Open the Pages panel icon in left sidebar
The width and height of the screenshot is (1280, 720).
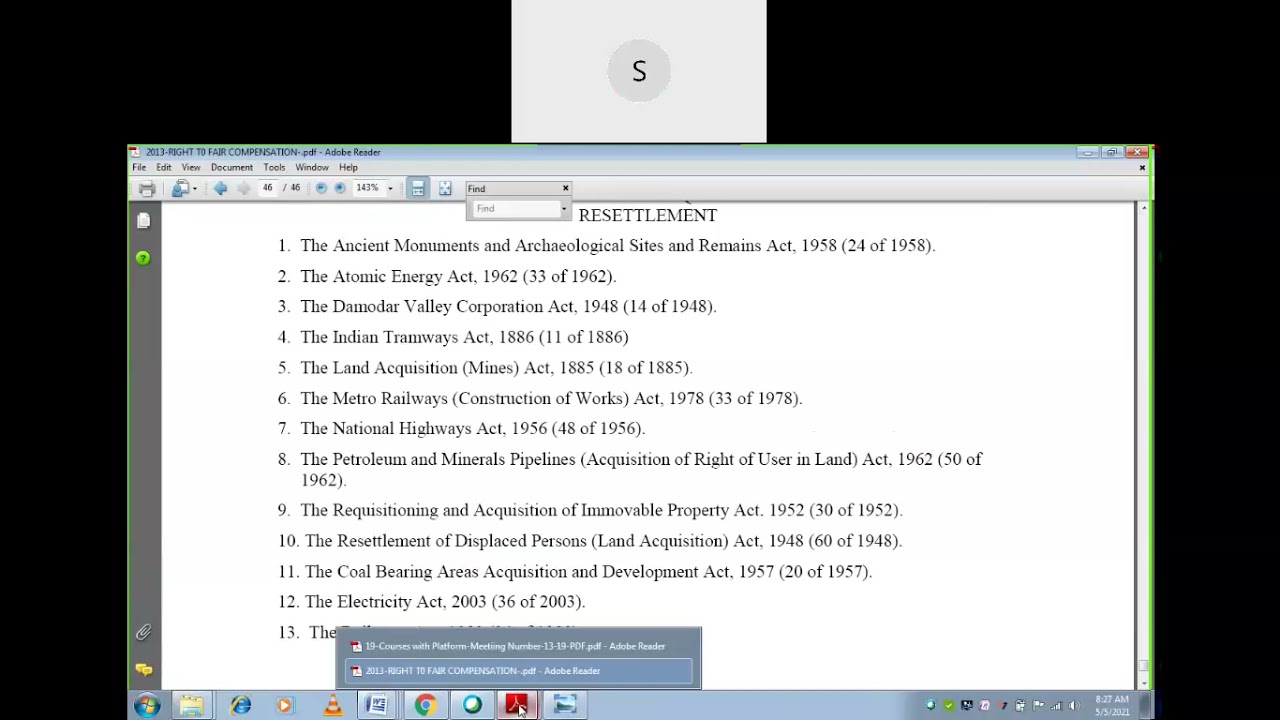[143, 221]
